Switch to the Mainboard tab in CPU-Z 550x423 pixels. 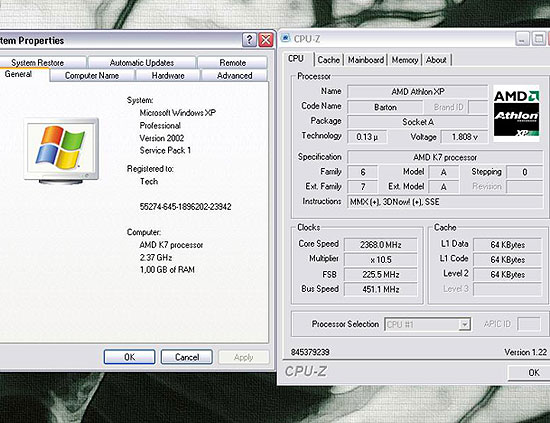click(366, 60)
